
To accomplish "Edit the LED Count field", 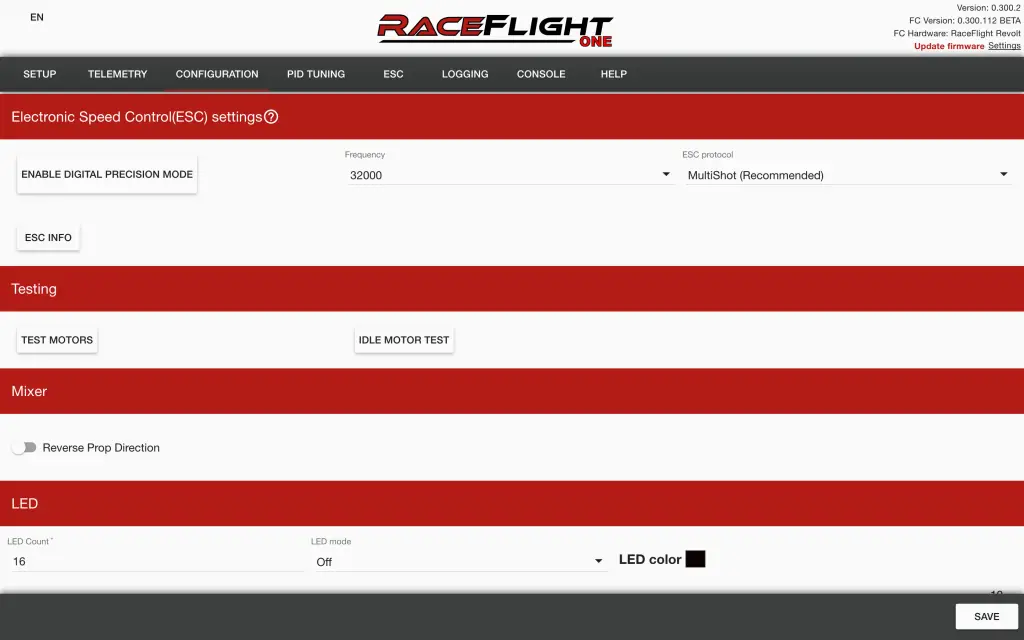I will (x=150, y=561).
